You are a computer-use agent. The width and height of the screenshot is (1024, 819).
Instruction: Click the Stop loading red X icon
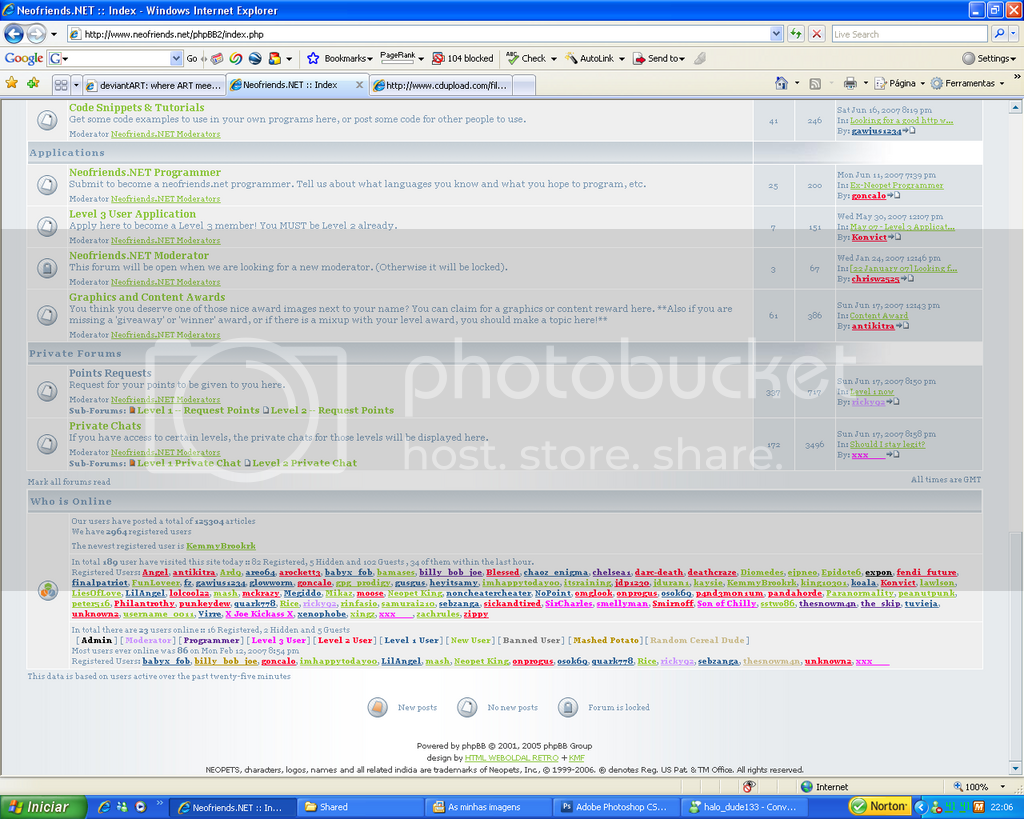(x=817, y=34)
